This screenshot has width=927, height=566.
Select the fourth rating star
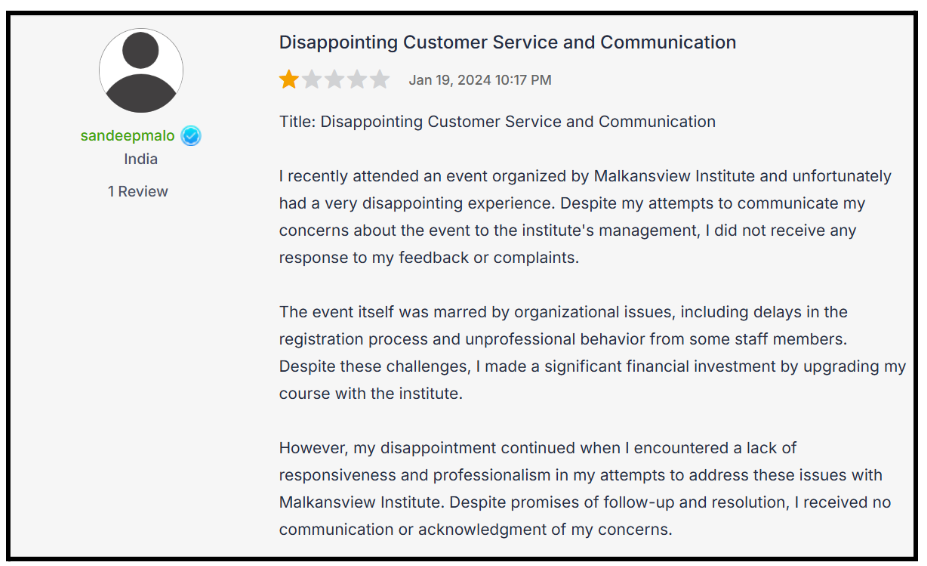pos(357,79)
